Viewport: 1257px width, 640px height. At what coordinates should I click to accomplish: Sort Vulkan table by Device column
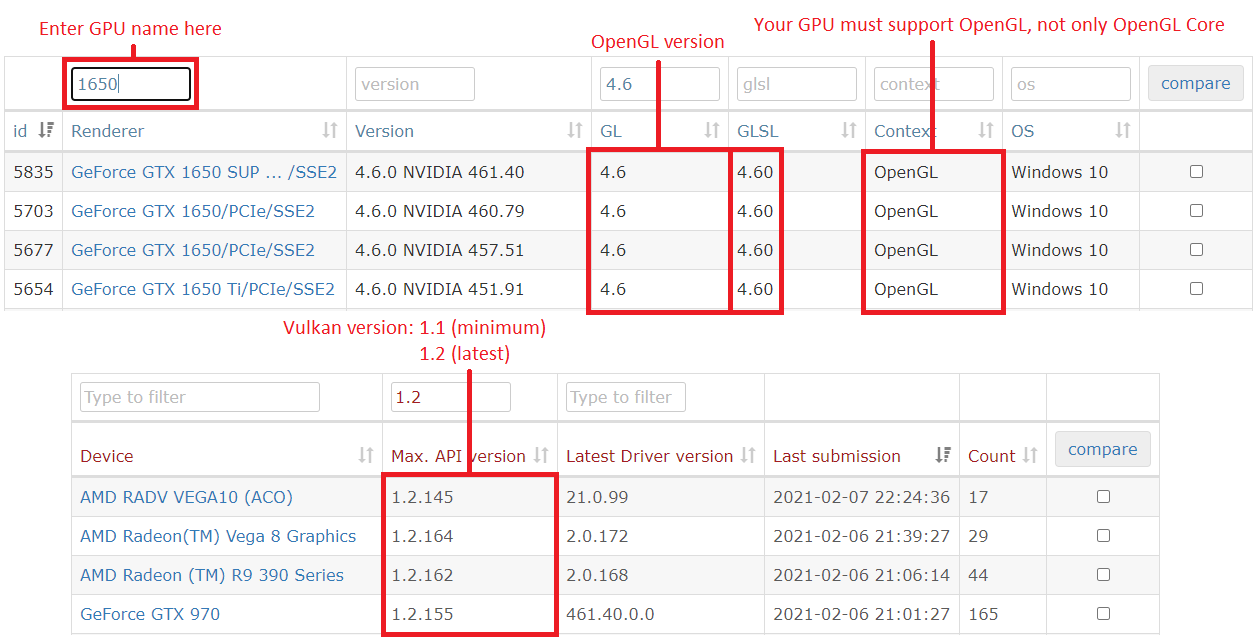[x=366, y=456]
